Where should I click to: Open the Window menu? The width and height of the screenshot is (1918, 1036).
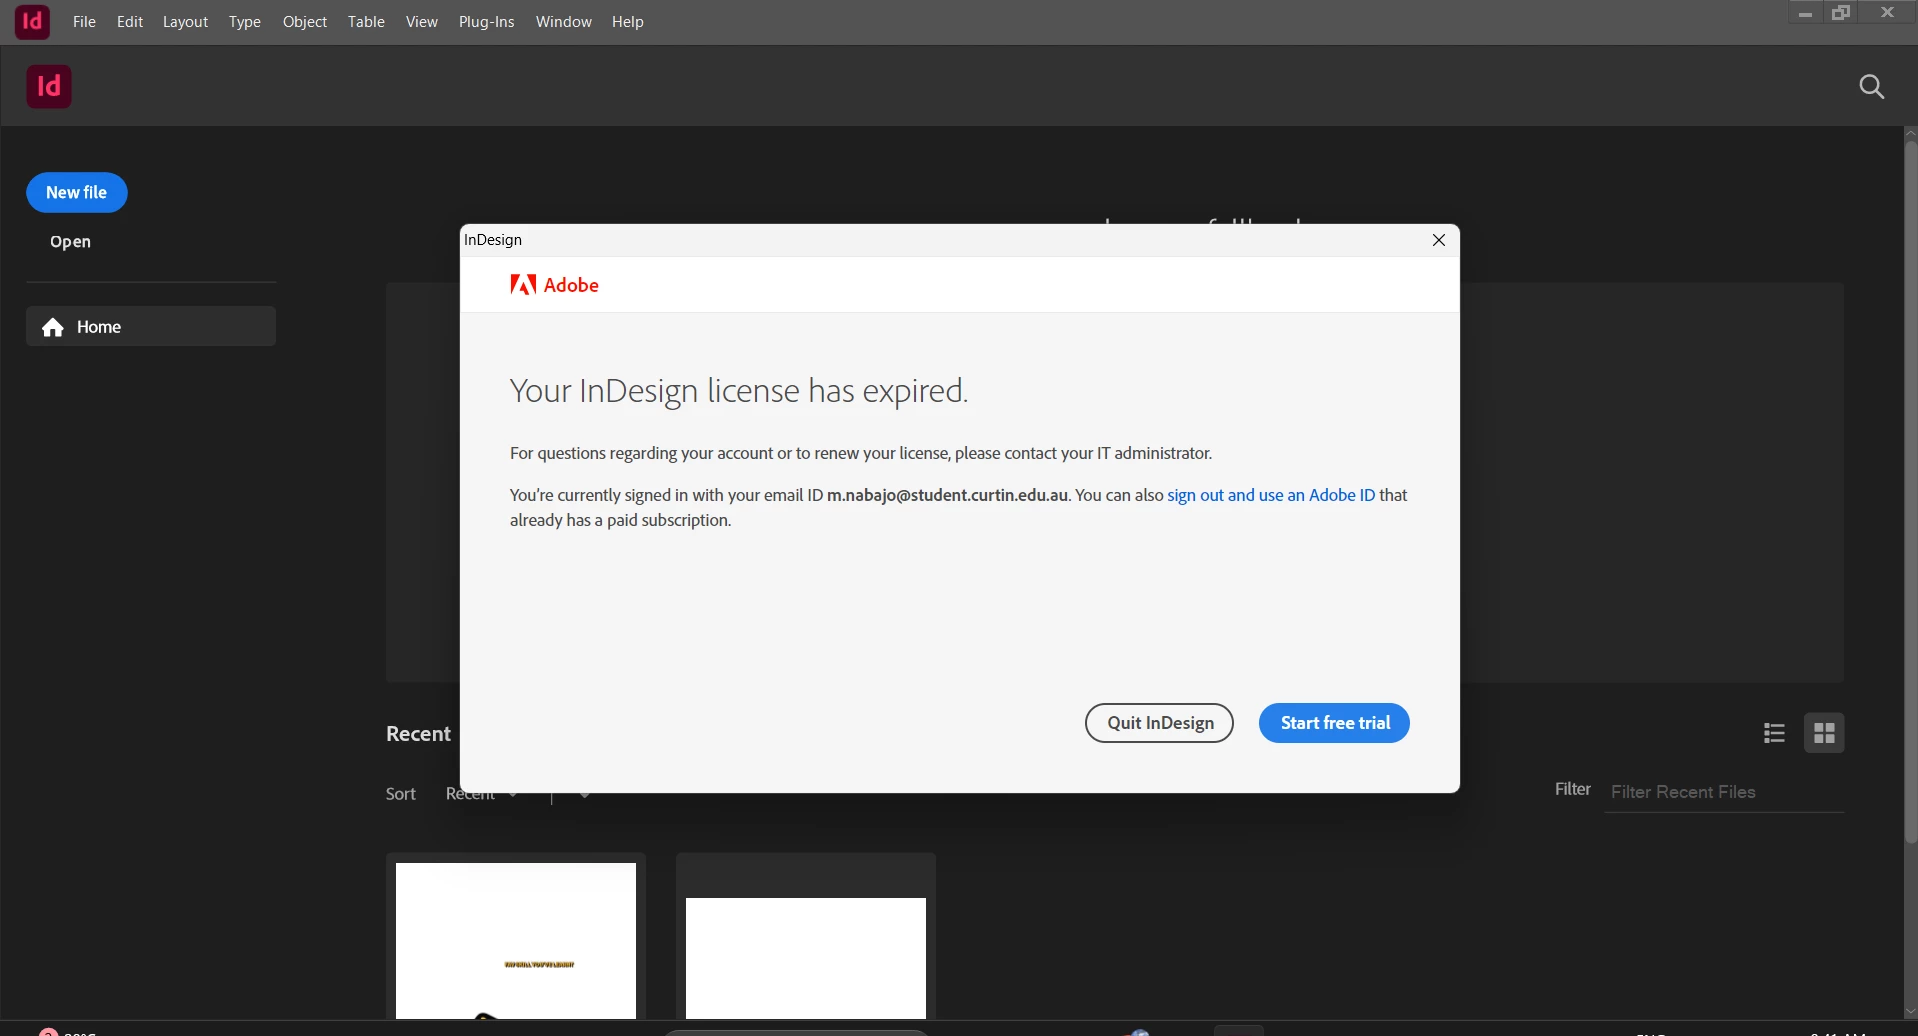[564, 21]
